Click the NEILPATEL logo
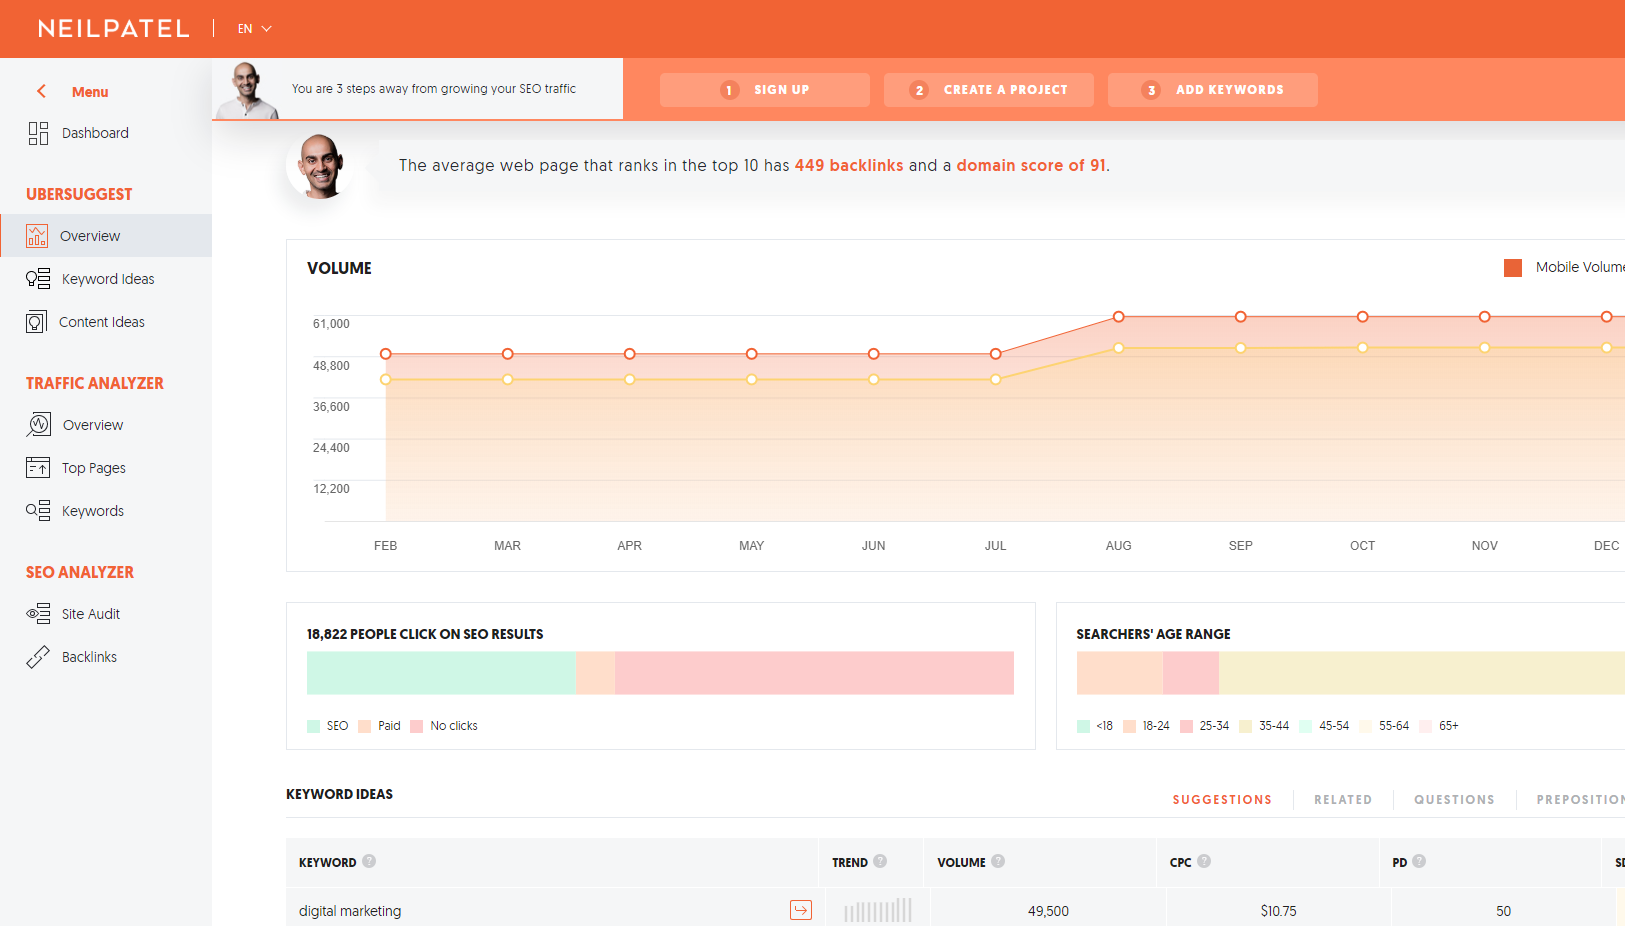Image resolution: width=1625 pixels, height=926 pixels. pos(114,29)
